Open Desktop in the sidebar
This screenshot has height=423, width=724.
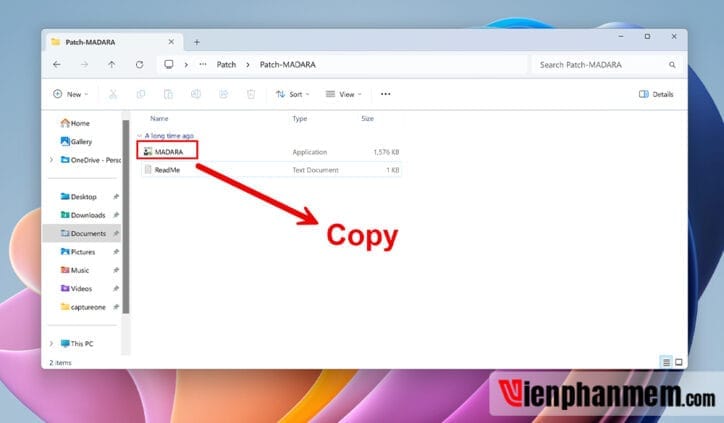pos(78,197)
